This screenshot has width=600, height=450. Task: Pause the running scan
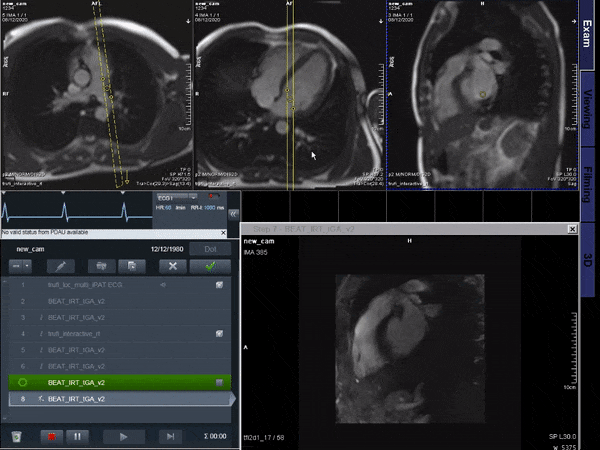(x=77, y=436)
